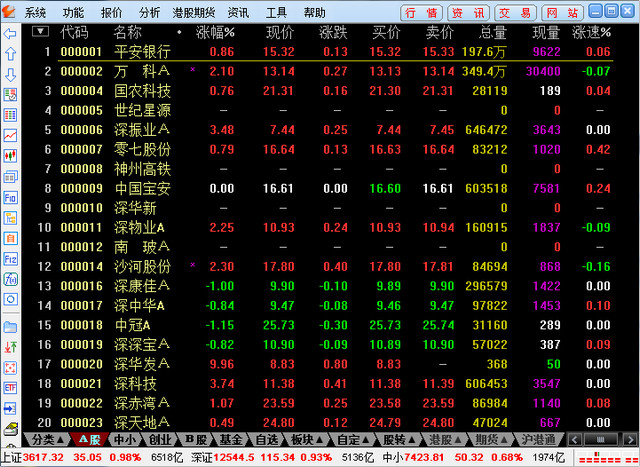The width and height of the screenshot is (640, 467).
Task: Open the 系统 menu
Action: (x=35, y=13)
